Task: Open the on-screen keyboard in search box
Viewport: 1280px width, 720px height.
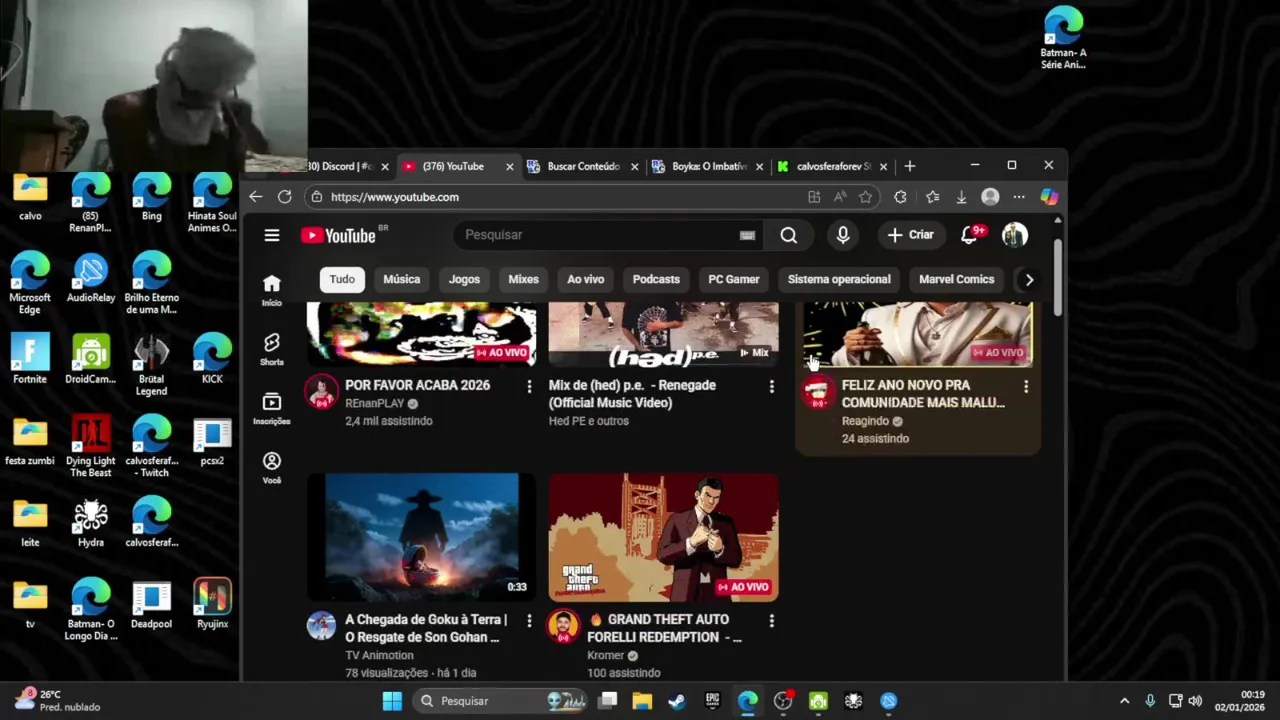Action: [747, 235]
